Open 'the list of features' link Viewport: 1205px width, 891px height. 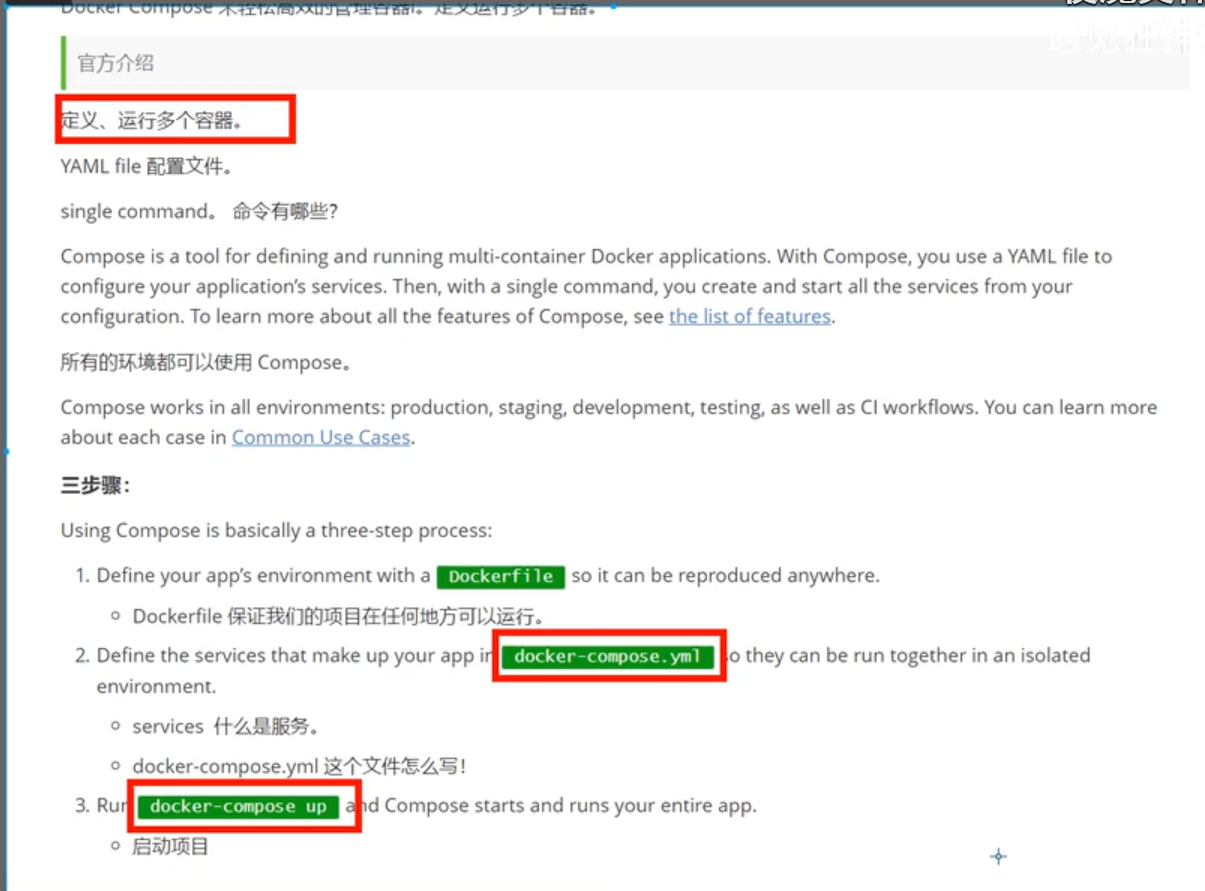click(x=750, y=317)
